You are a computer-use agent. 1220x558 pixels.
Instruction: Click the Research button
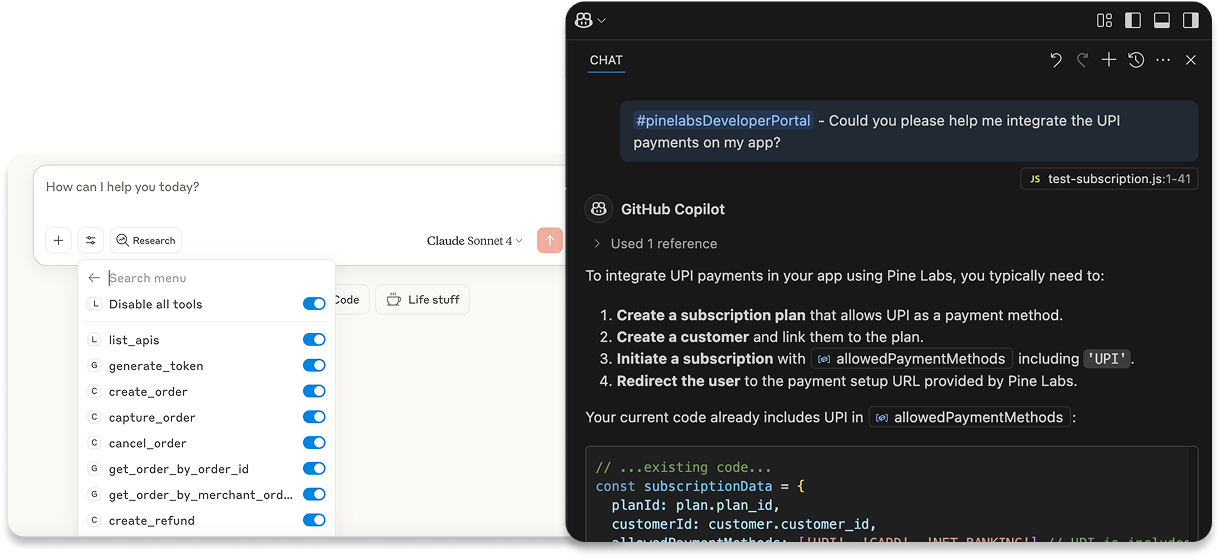click(x=146, y=240)
